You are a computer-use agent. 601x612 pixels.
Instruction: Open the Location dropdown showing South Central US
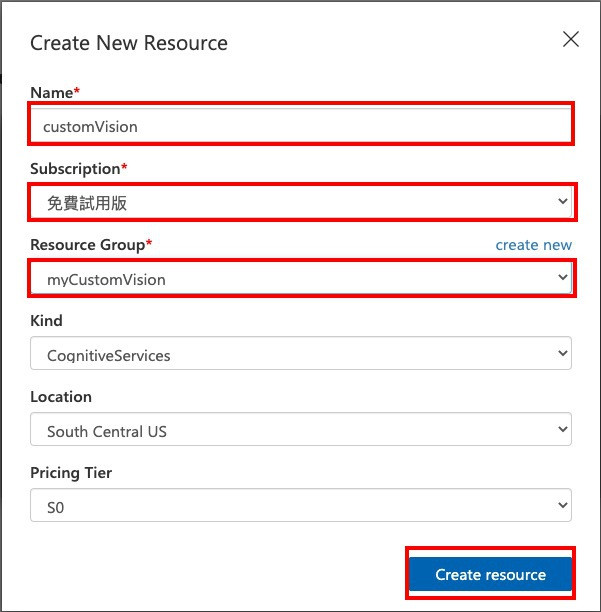[300, 431]
